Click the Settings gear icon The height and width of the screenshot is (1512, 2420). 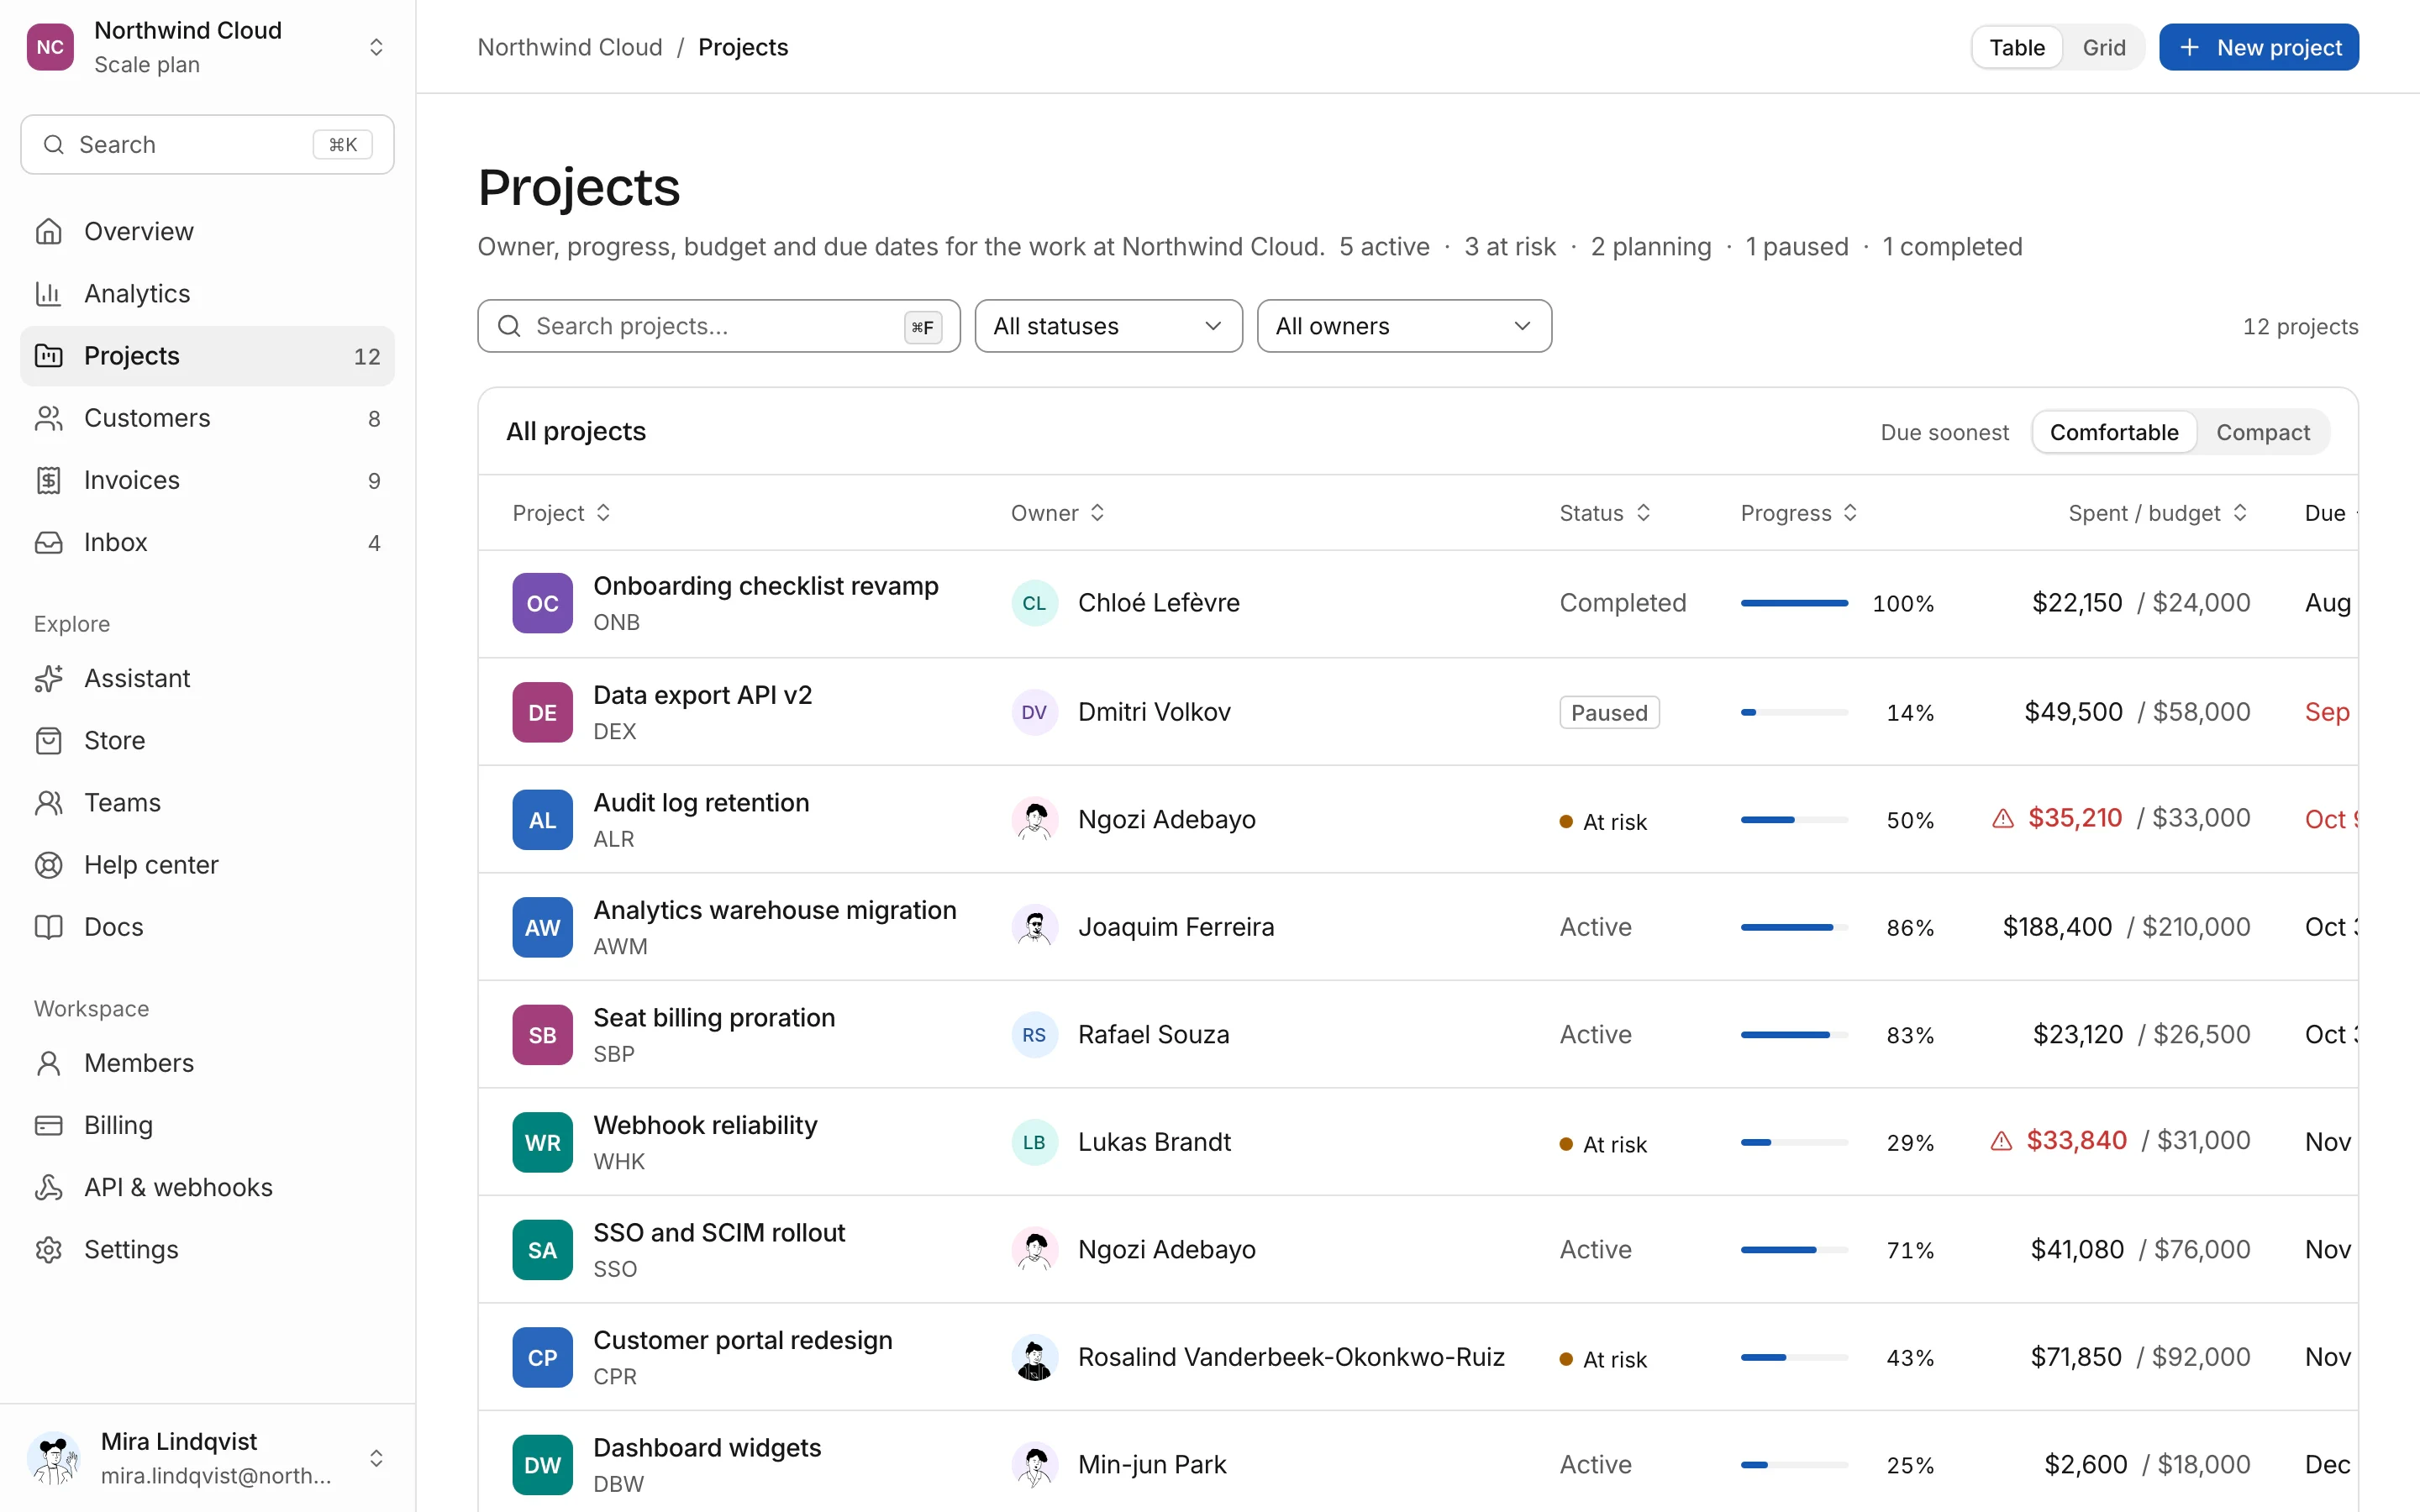click(x=48, y=1249)
